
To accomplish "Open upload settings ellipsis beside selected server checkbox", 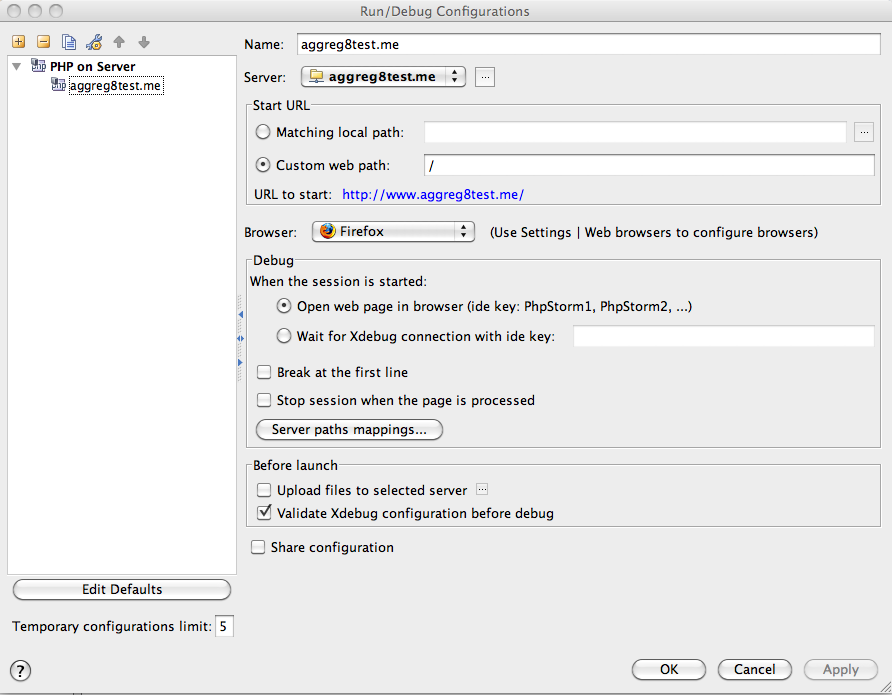I will pos(481,490).
